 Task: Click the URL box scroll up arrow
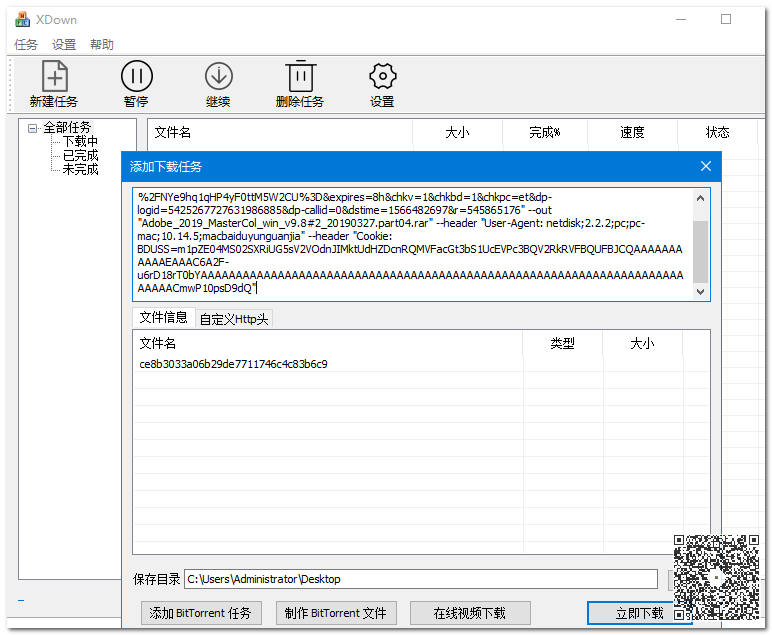point(701,198)
